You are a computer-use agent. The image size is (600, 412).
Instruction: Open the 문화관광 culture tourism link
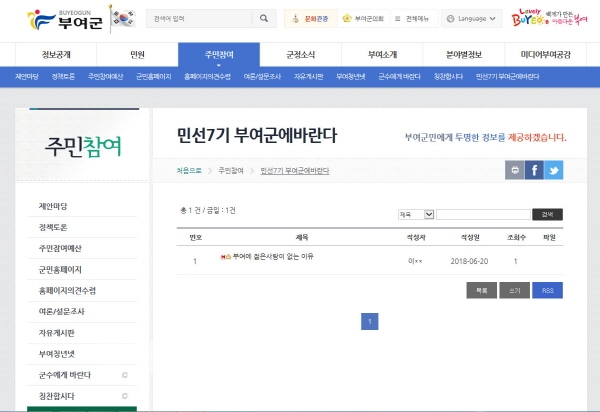[x=309, y=18]
